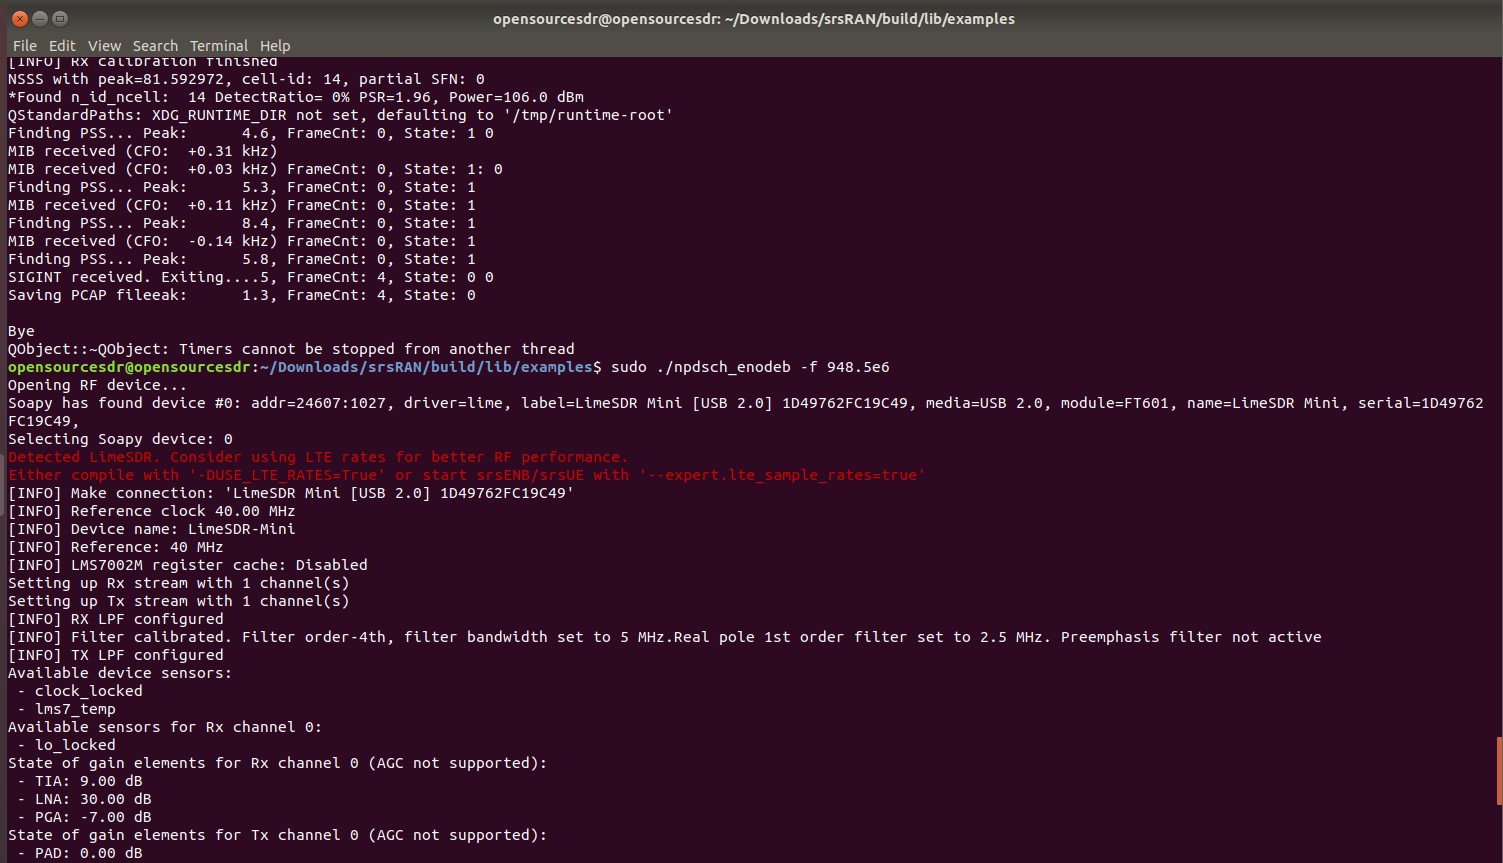Click the '- lms7_temp' sensor entry
The width and height of the screenshot is (1503, 863).
pos(67,709)
